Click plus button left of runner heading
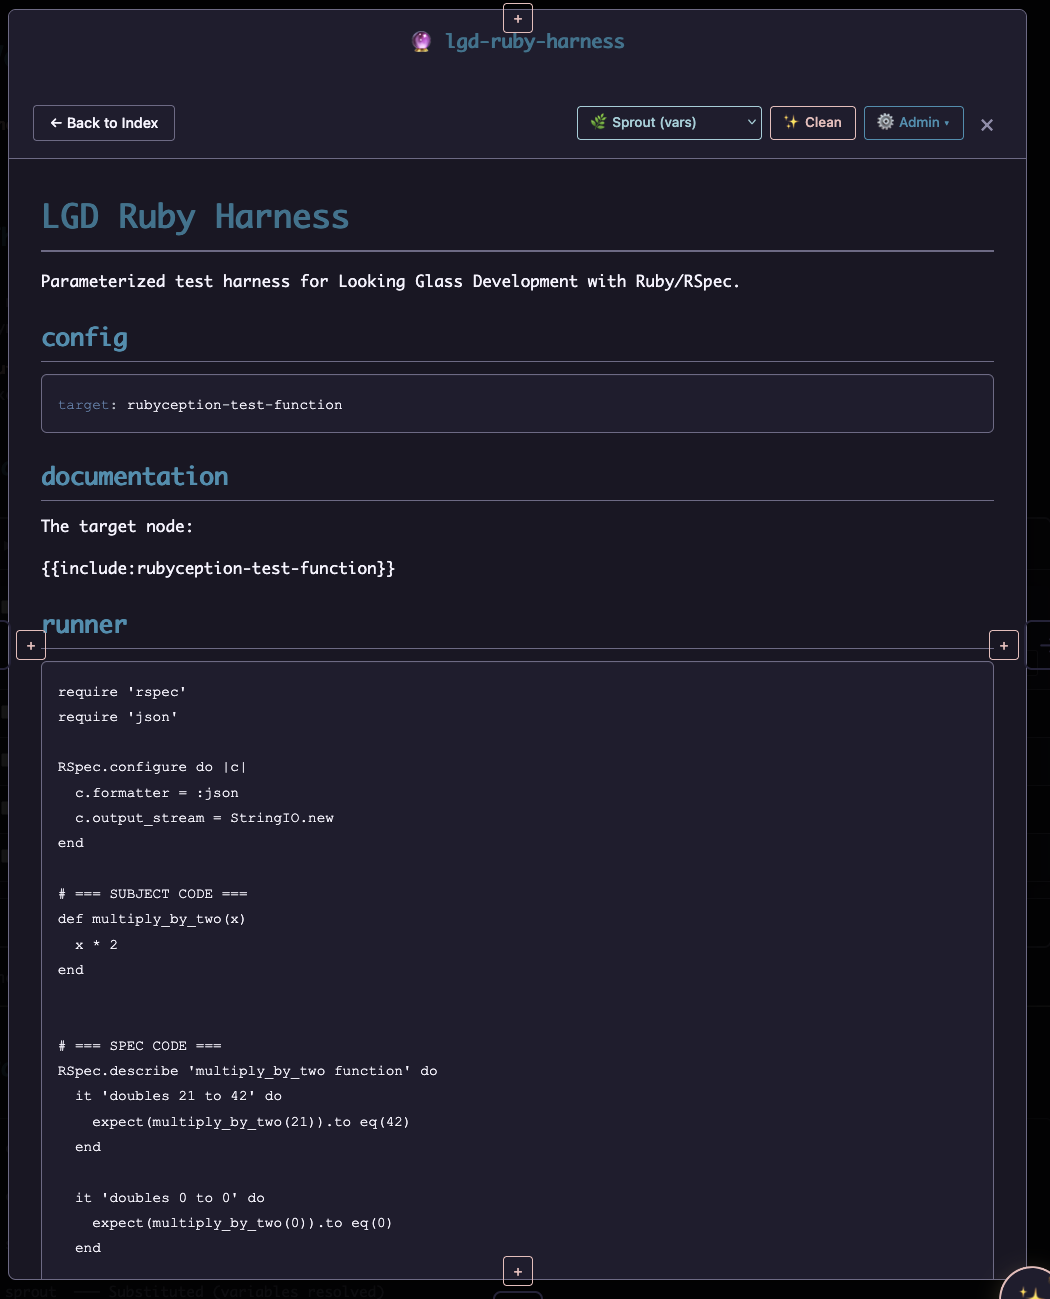 tap(31, 646)
